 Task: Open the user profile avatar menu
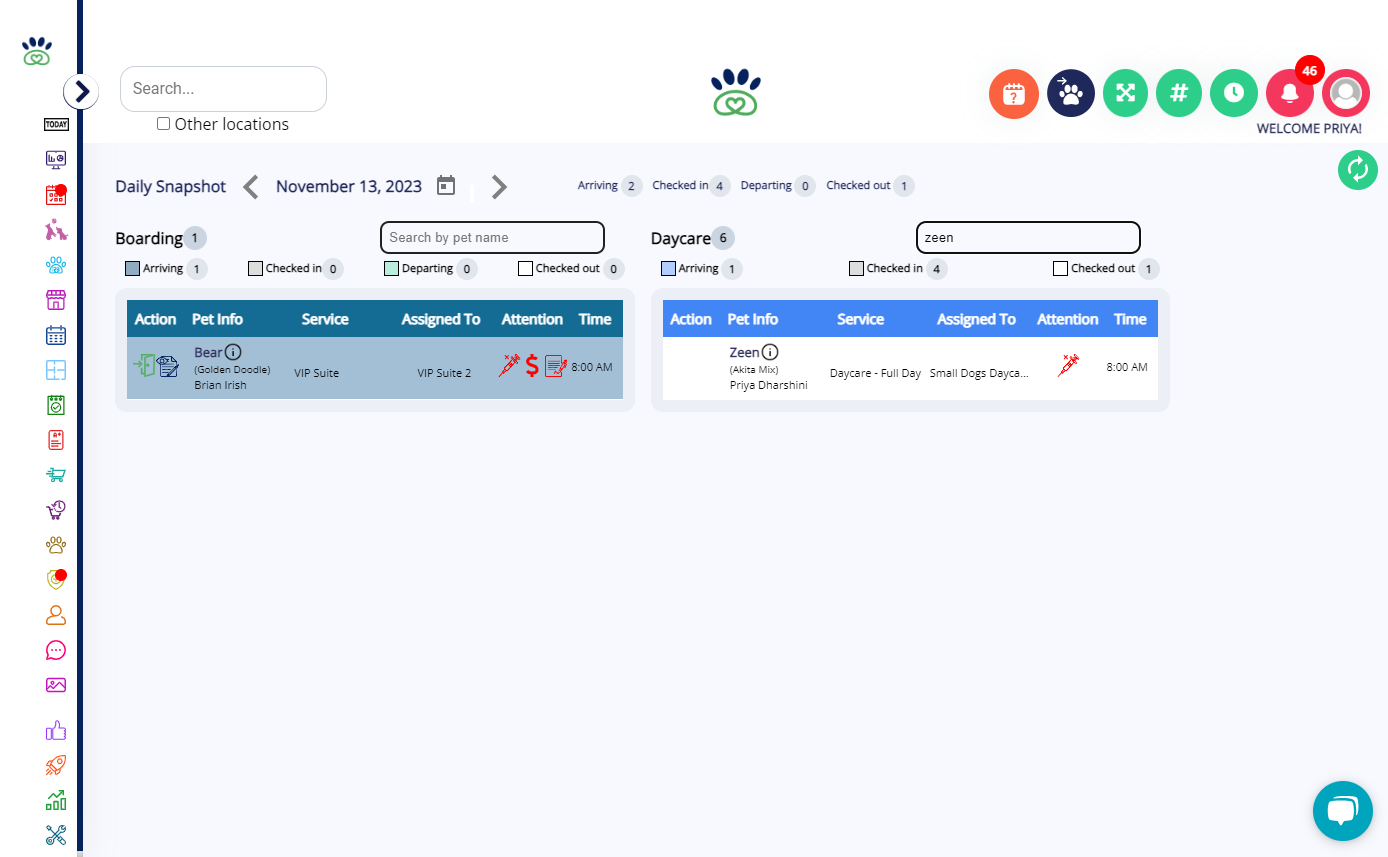click(x=1346, y=93)
